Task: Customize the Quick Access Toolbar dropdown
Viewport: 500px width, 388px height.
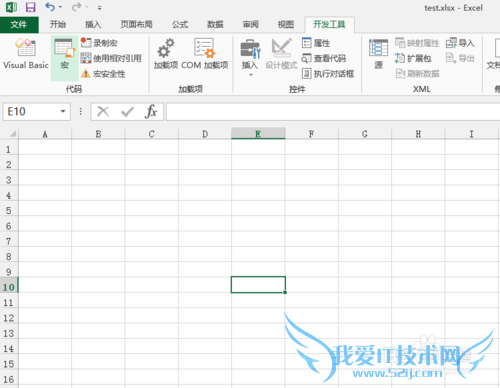Action: tap(99, 7)
